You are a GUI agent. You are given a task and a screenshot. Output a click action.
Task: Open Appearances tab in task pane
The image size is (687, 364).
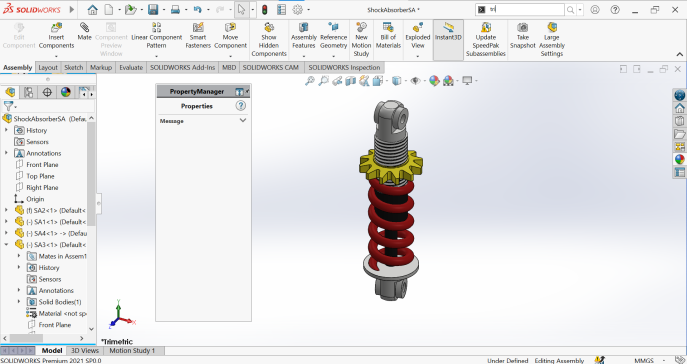680,159
